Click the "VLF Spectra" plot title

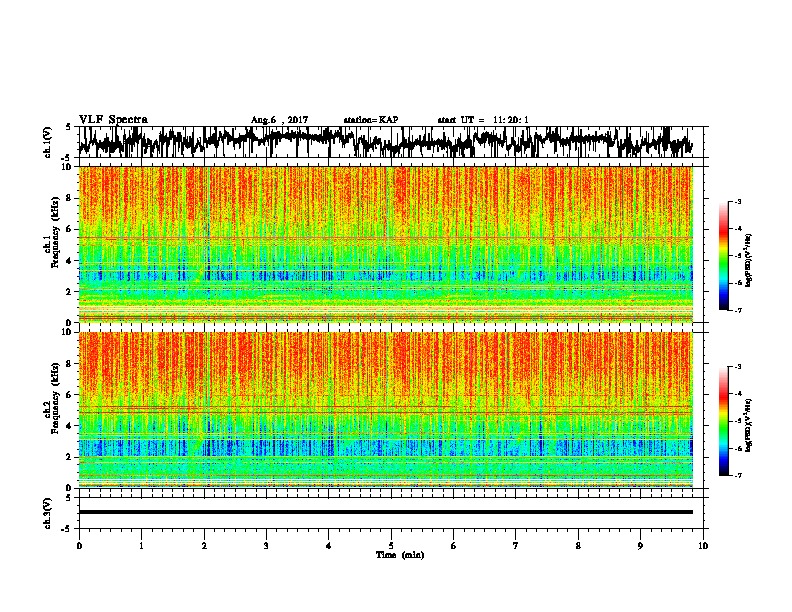(113, 120)
